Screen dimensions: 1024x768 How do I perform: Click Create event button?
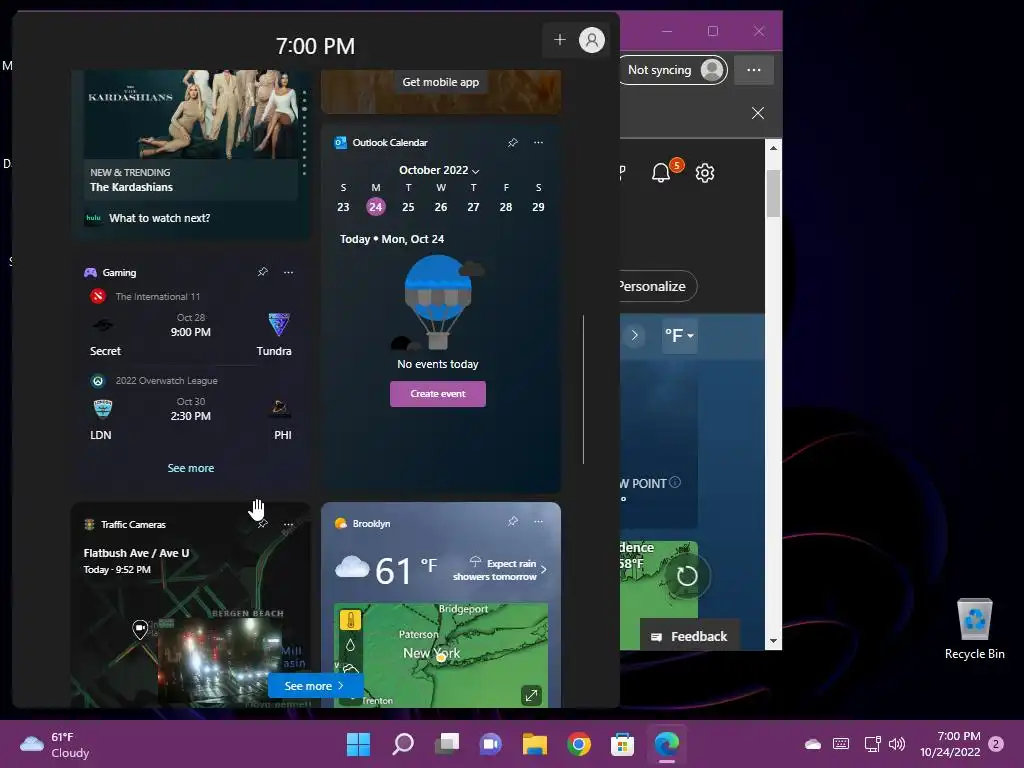point(438,394)
